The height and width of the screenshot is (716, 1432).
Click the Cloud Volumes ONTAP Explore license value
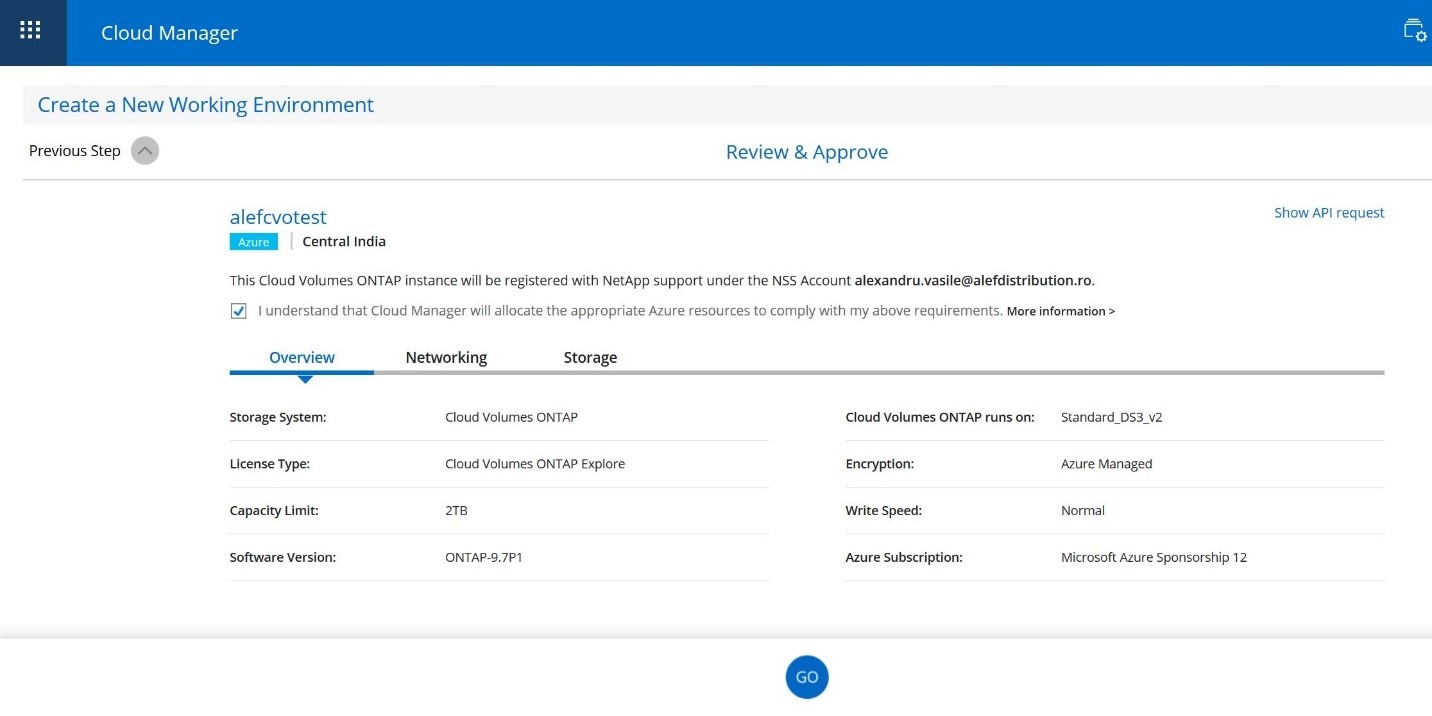click(x=535, y=464)
